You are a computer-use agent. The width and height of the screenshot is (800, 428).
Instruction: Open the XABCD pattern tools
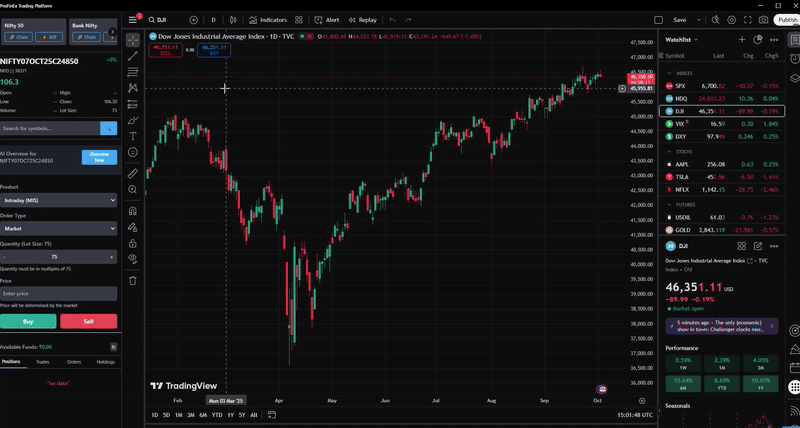133,88
